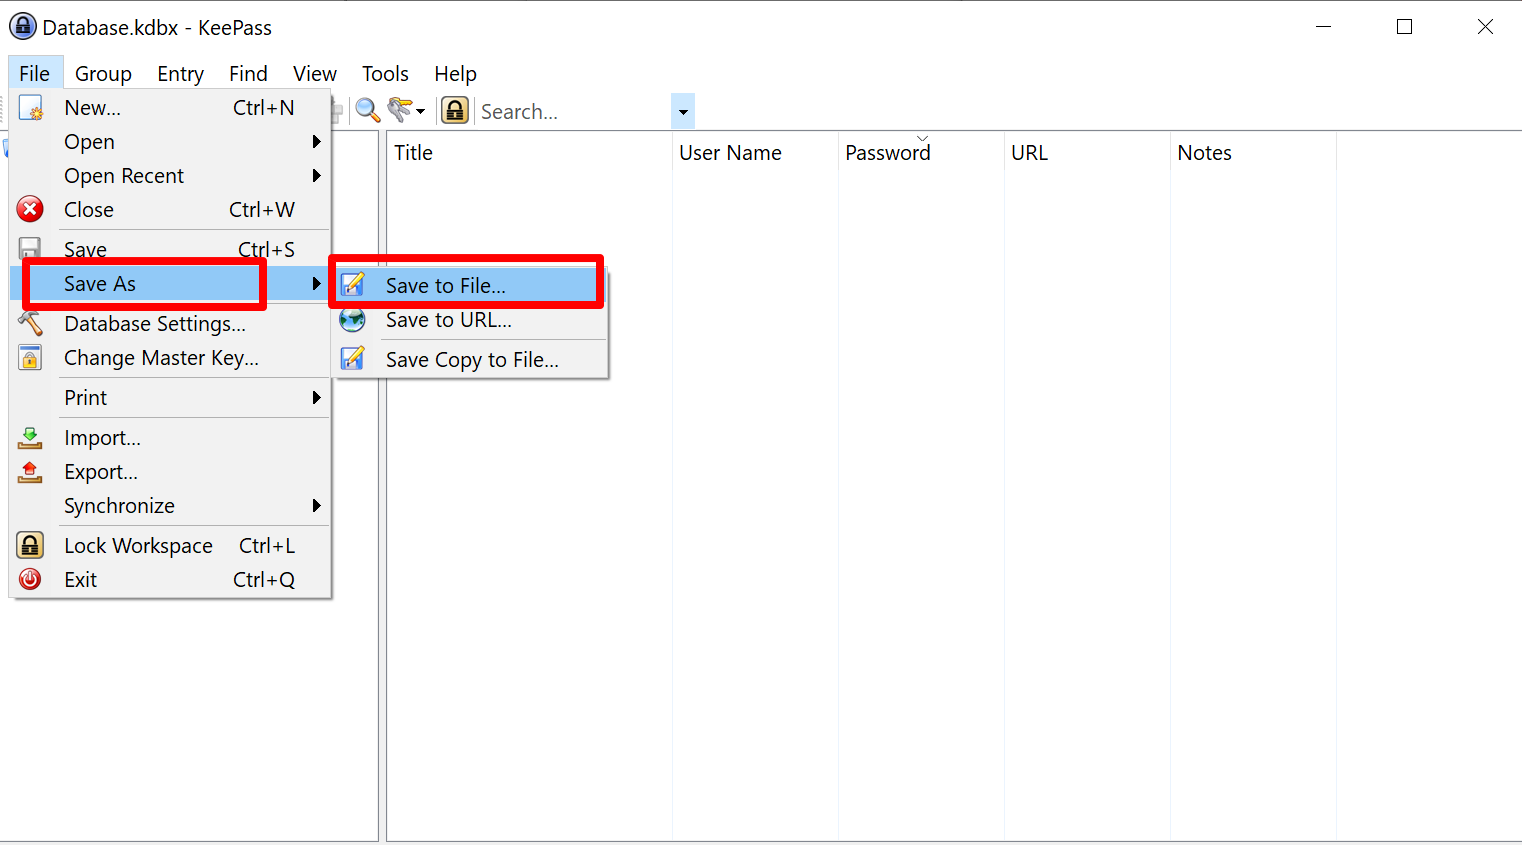
Task: Click the red Export arrow icon
Action: click(30, 472)
